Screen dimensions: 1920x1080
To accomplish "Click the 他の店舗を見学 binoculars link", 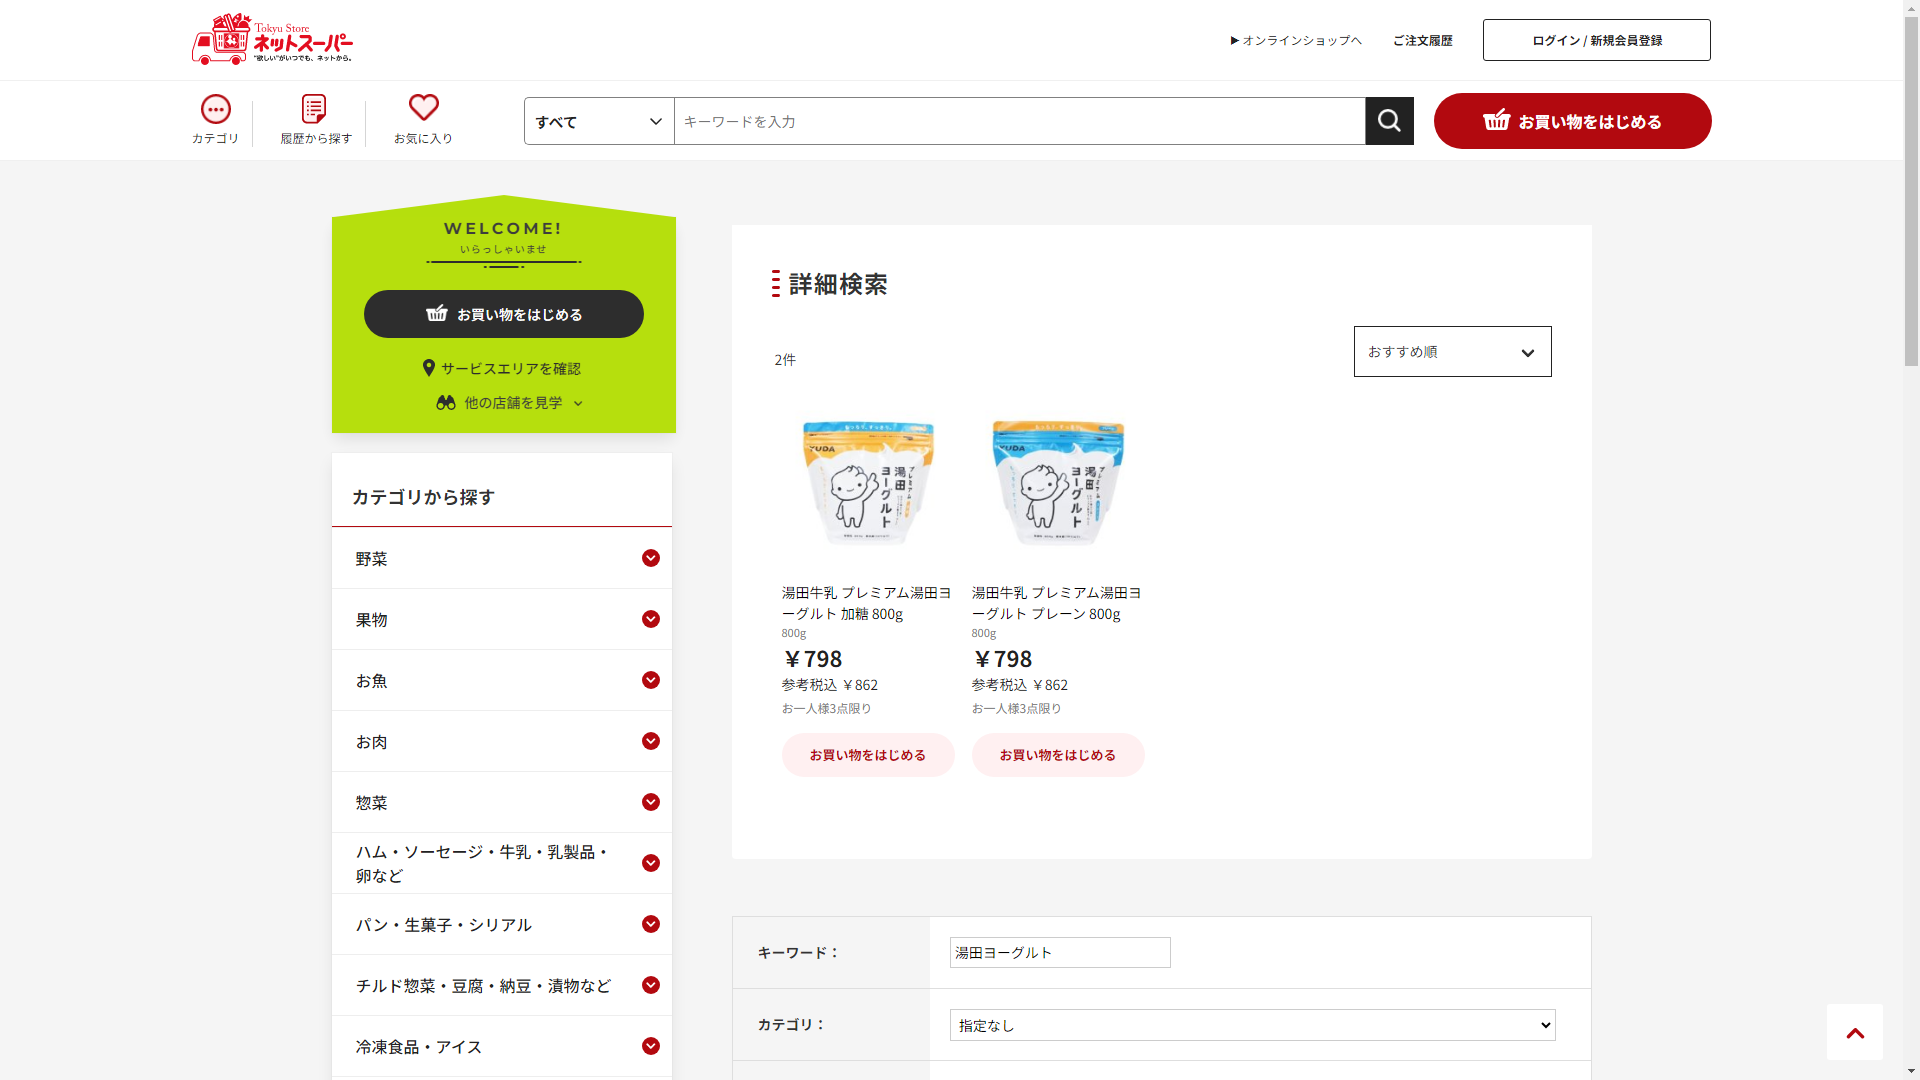I will [509, 402].
